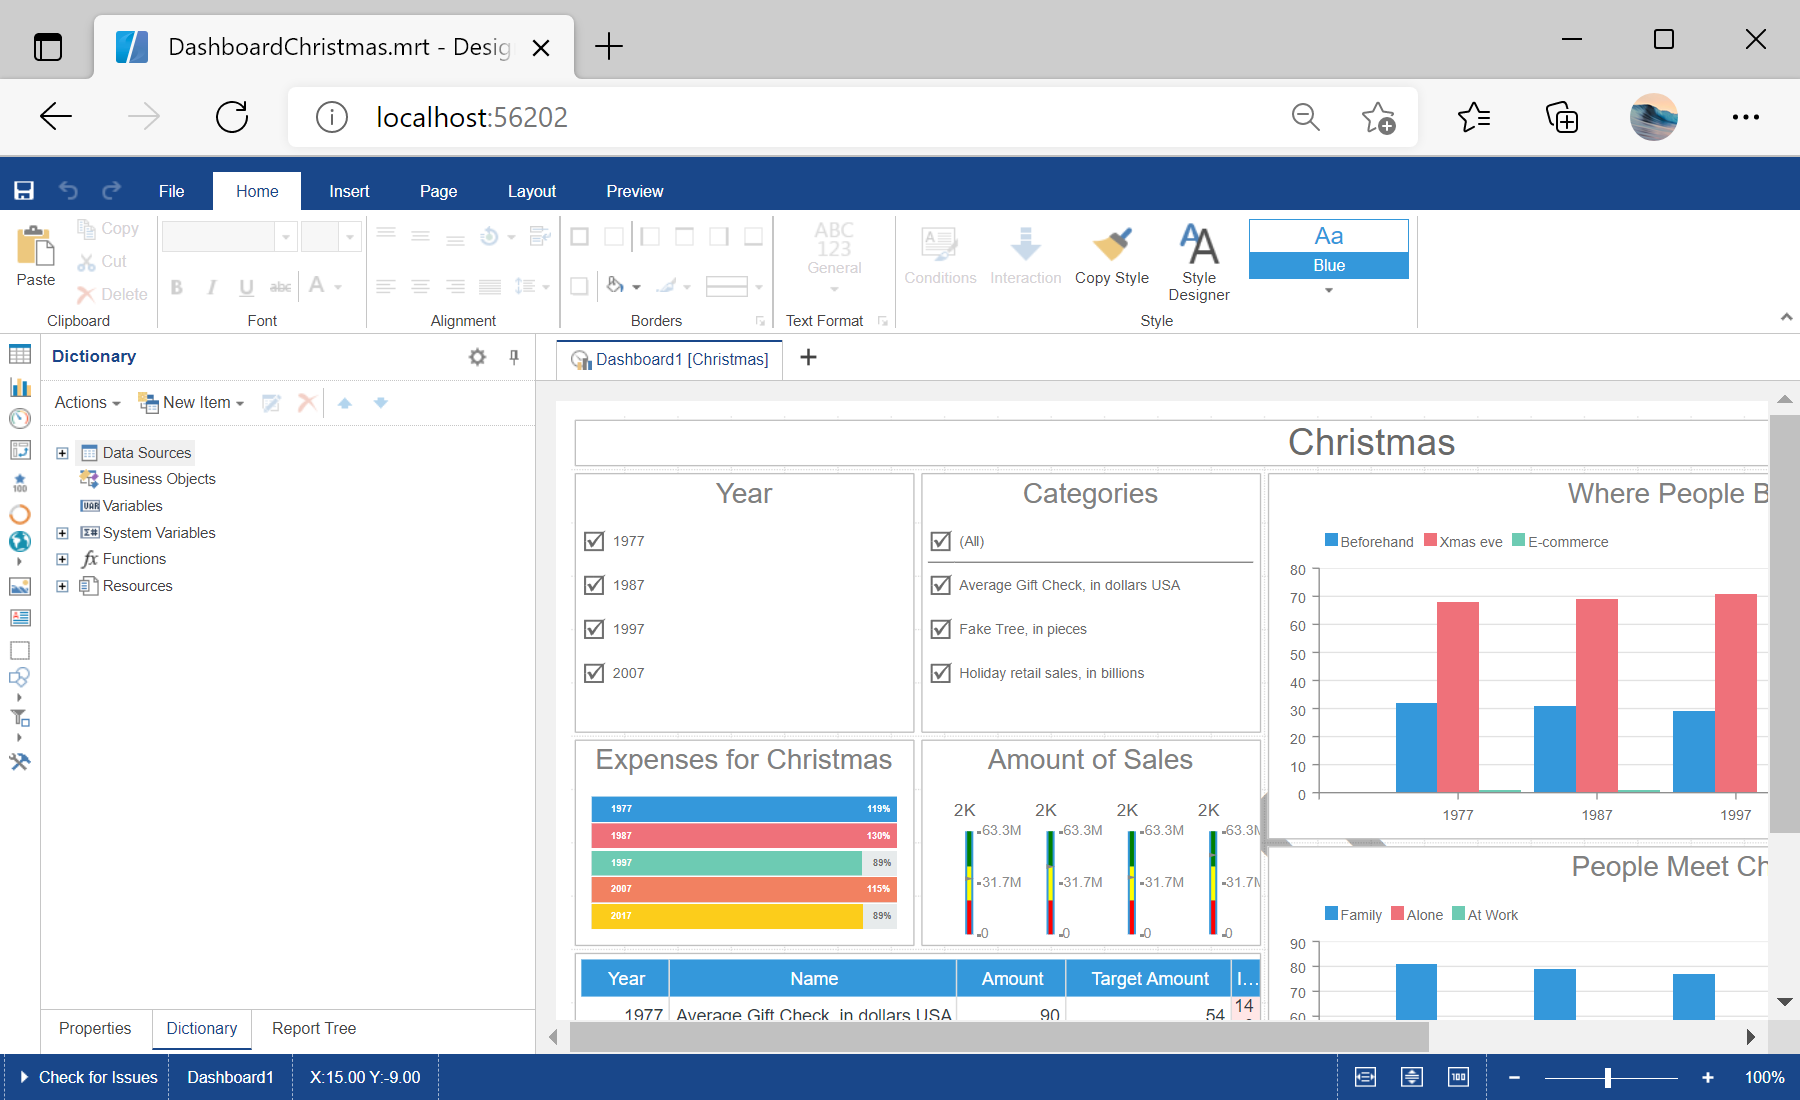Open the Report Tree tab
1800x1100 pixels.
coord(314,1029)
